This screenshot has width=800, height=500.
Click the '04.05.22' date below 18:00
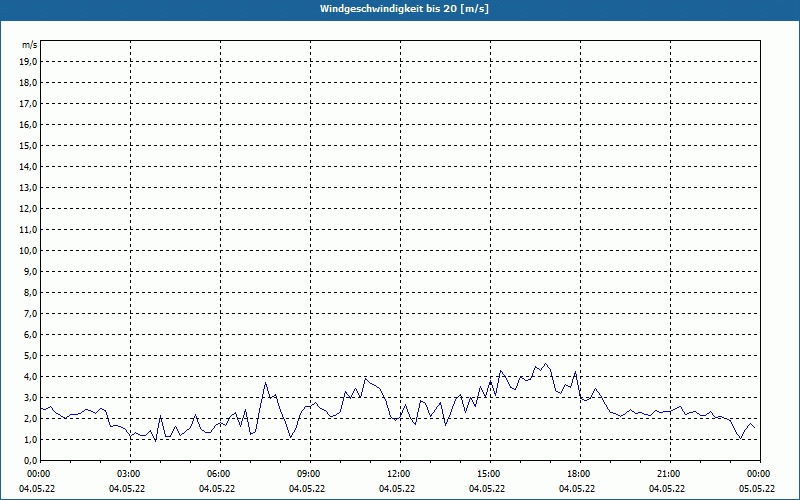[x=577, y=489]
